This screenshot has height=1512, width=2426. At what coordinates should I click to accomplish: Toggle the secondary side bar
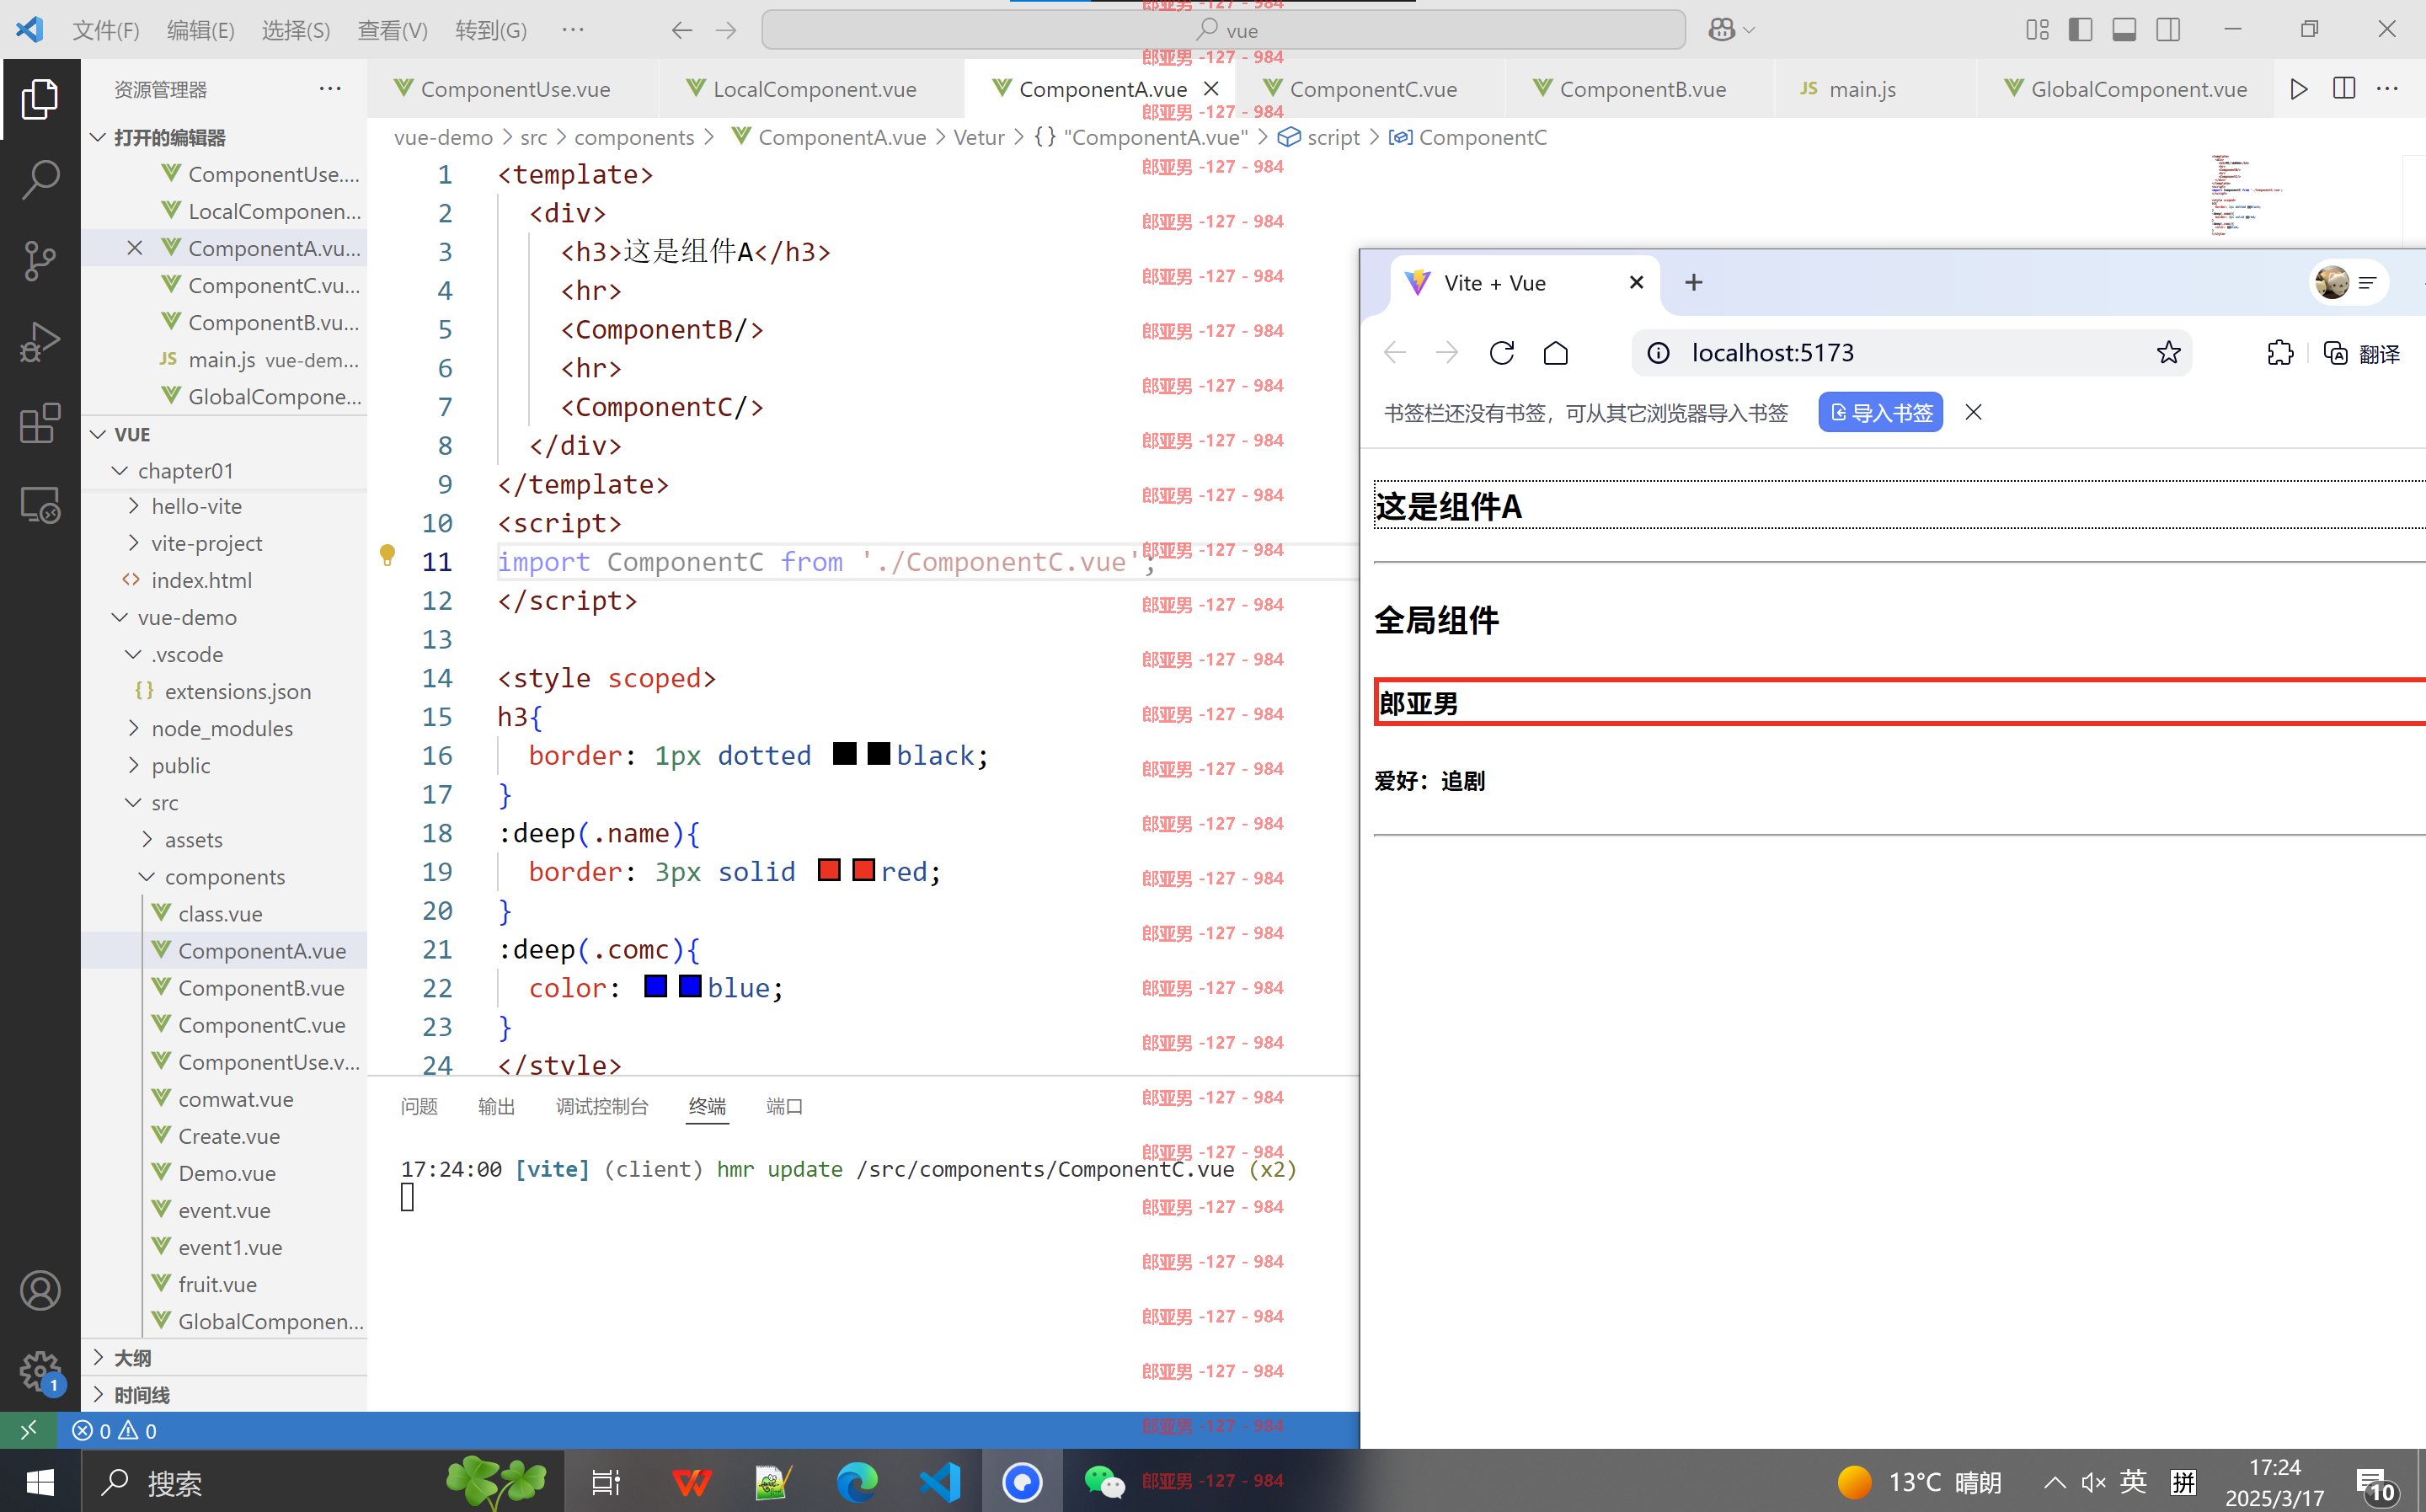point(2168,30)
